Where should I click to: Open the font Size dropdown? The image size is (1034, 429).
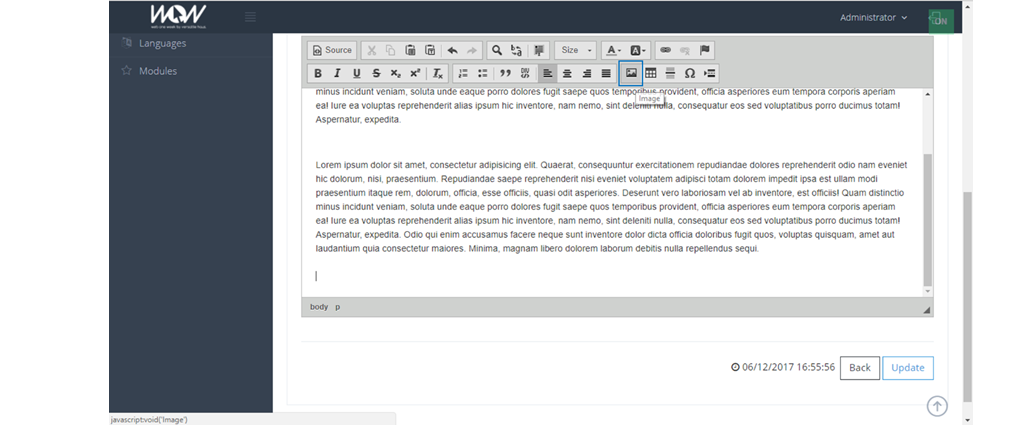(x=576, y=50)
